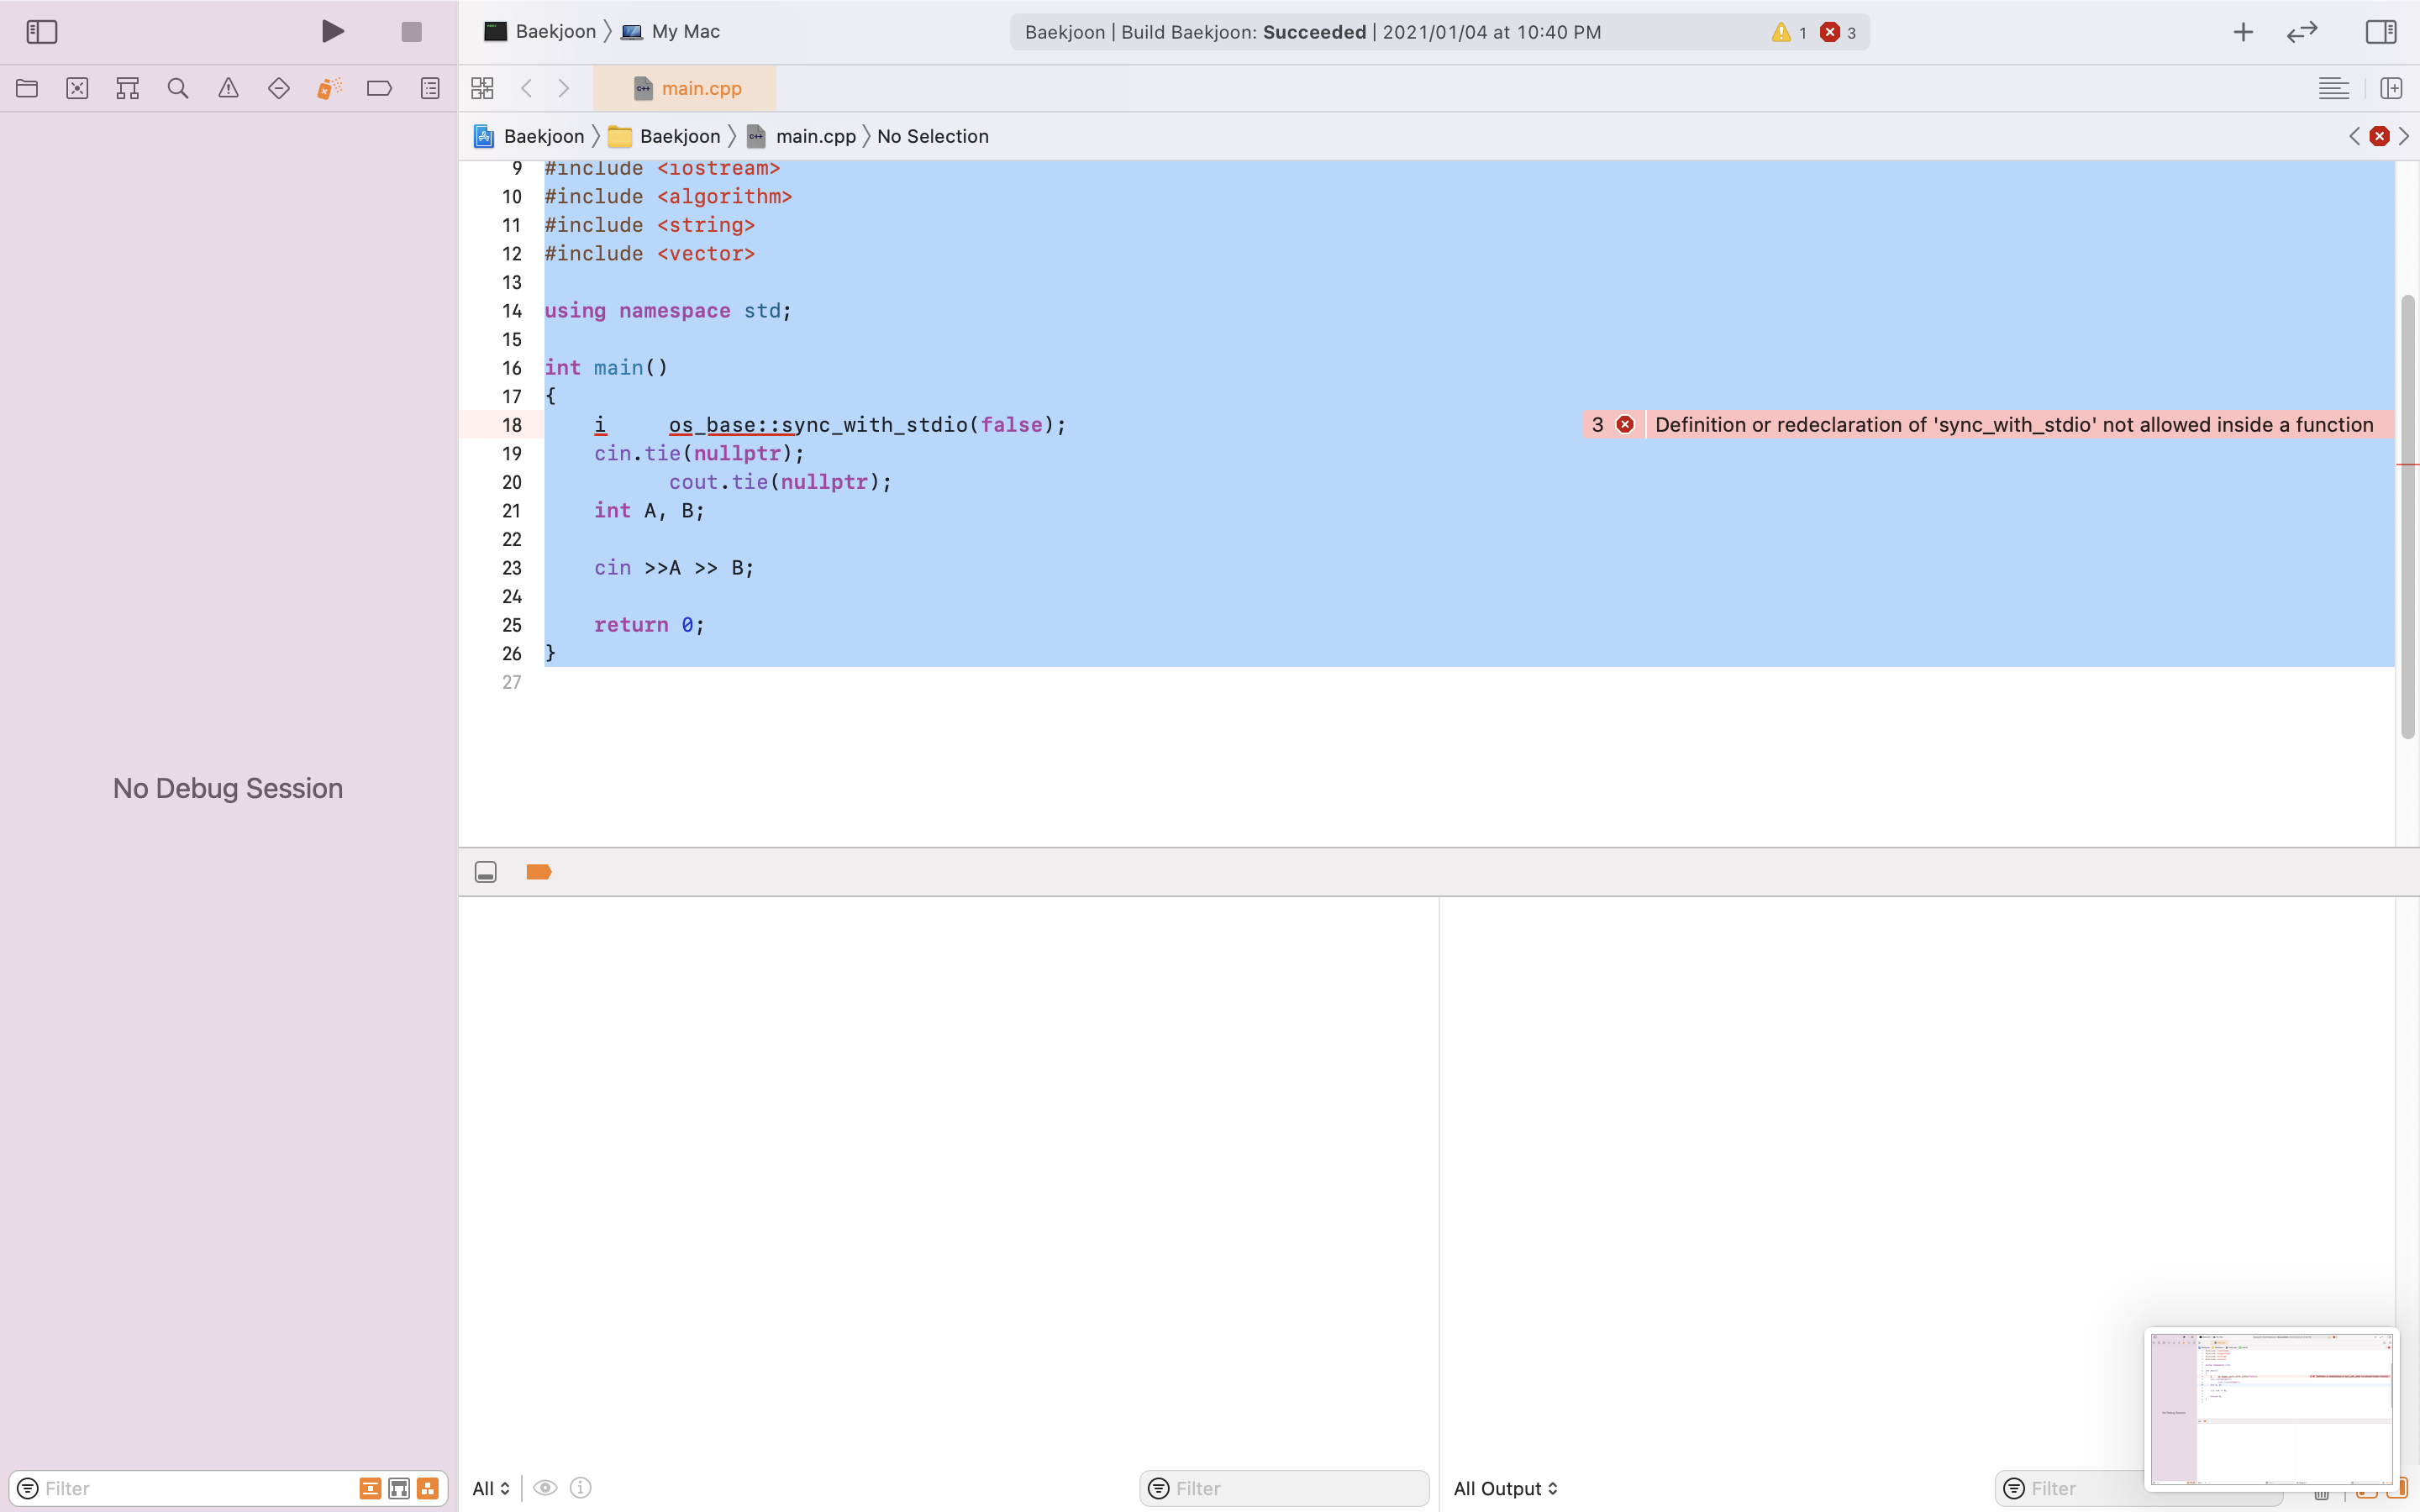Expand the All variables scope dropdown

491,1488
